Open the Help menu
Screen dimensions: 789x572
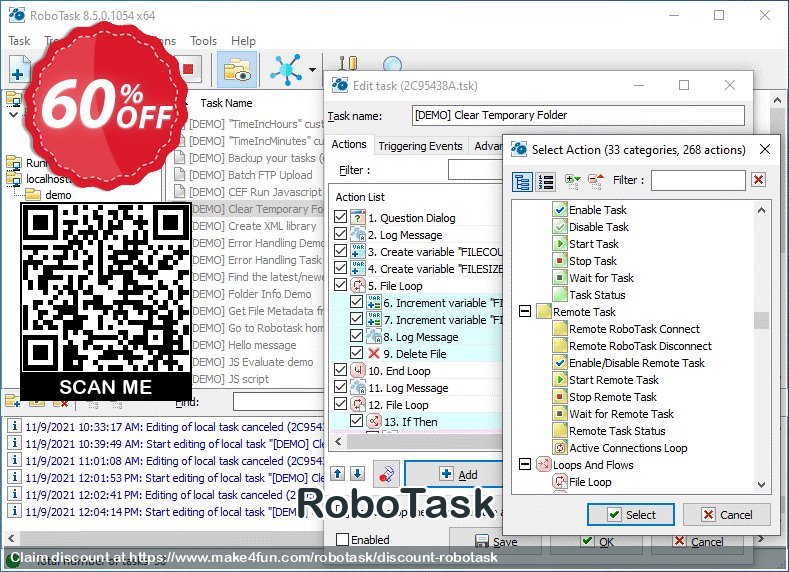point(243,41)
